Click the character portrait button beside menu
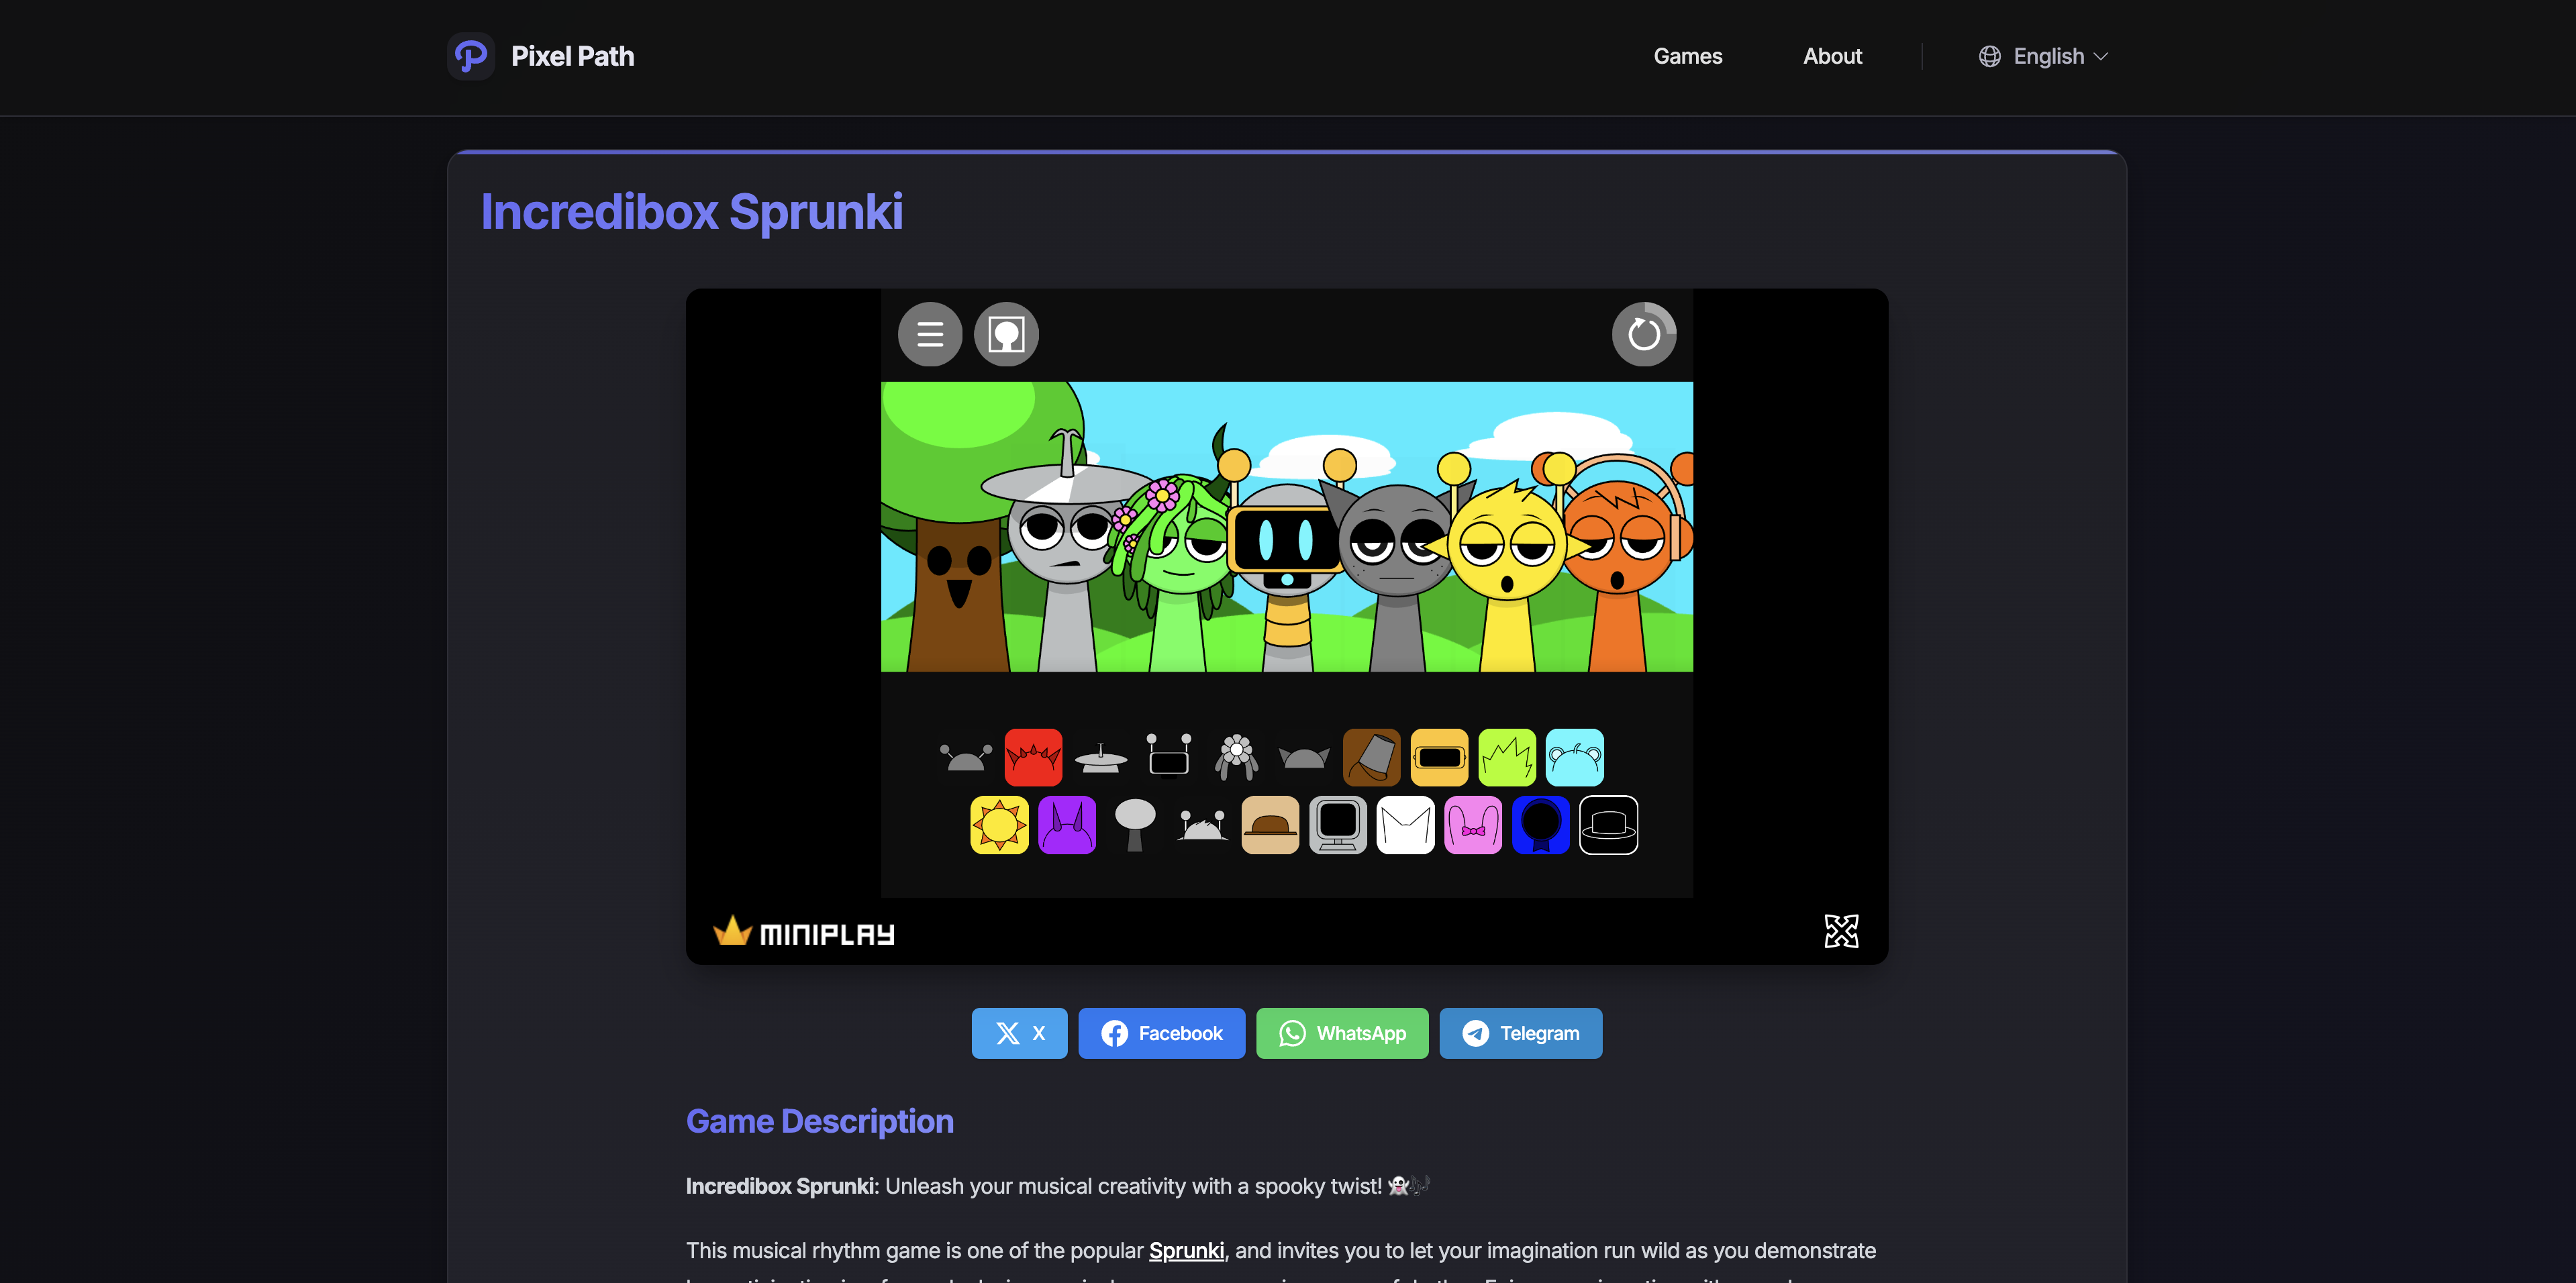 click(1006, 334)
